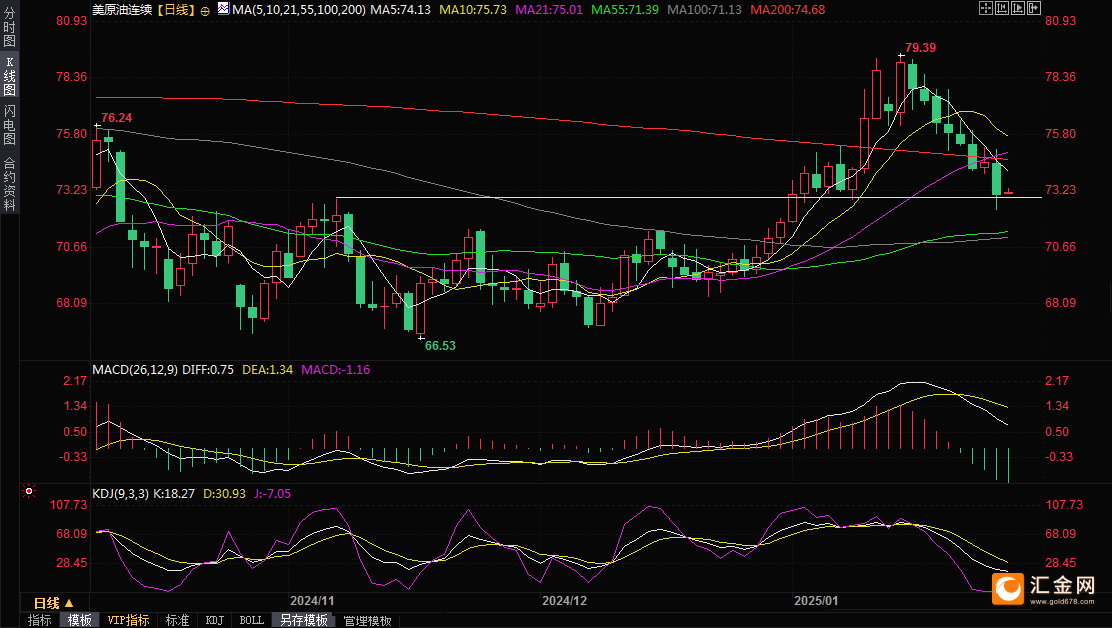
Task: Click the 79.39 high price marker
Action: 921,47
